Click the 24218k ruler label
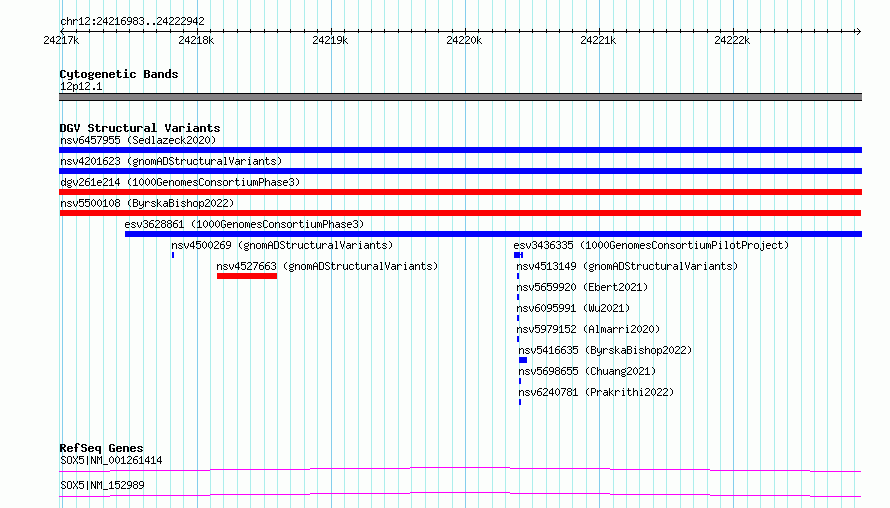The width and height of the screenshot is (890, 508). (x=196, y=40)
